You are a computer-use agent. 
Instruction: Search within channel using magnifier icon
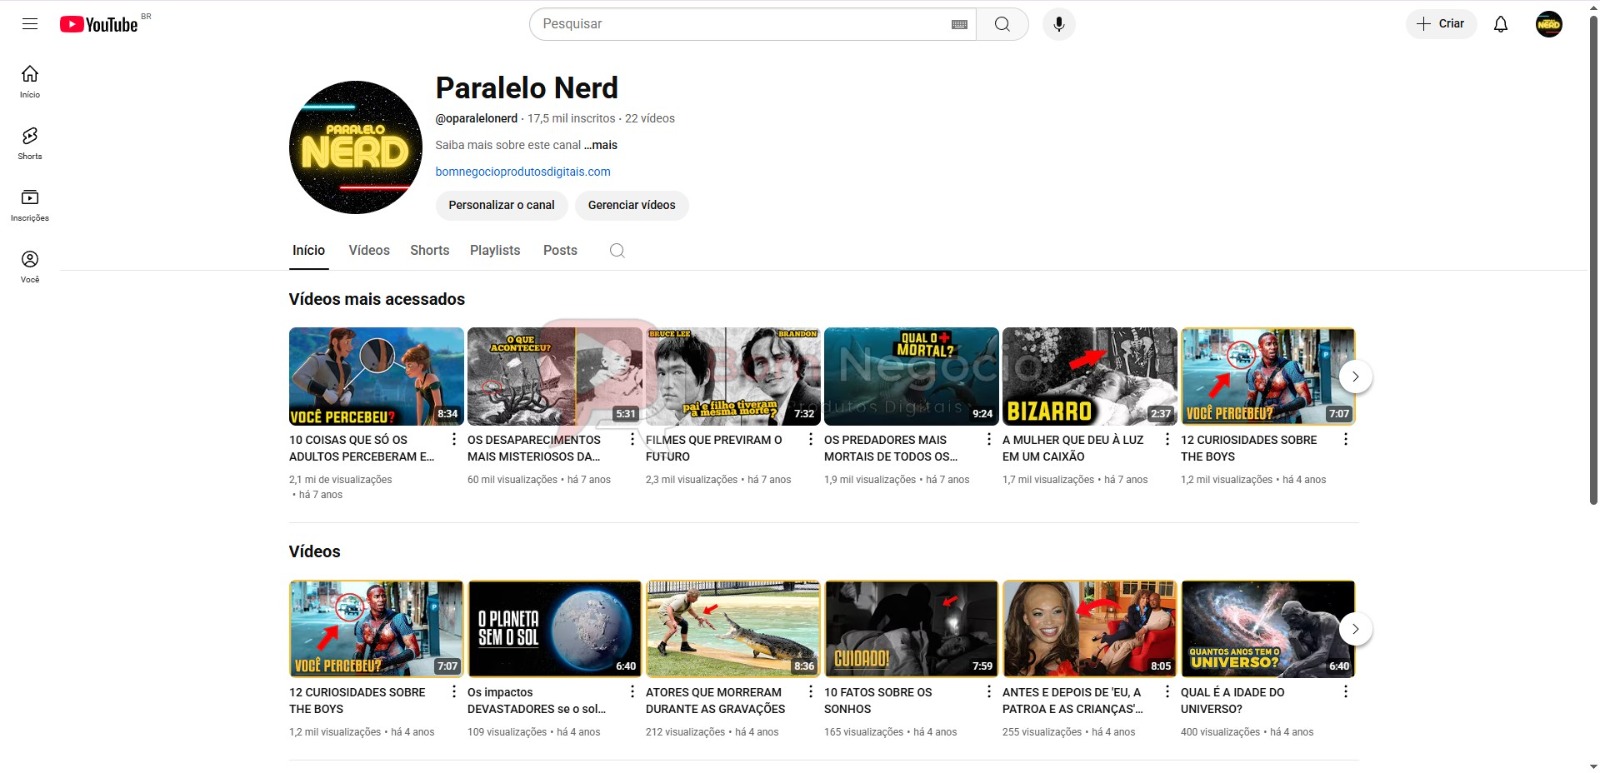617,251
